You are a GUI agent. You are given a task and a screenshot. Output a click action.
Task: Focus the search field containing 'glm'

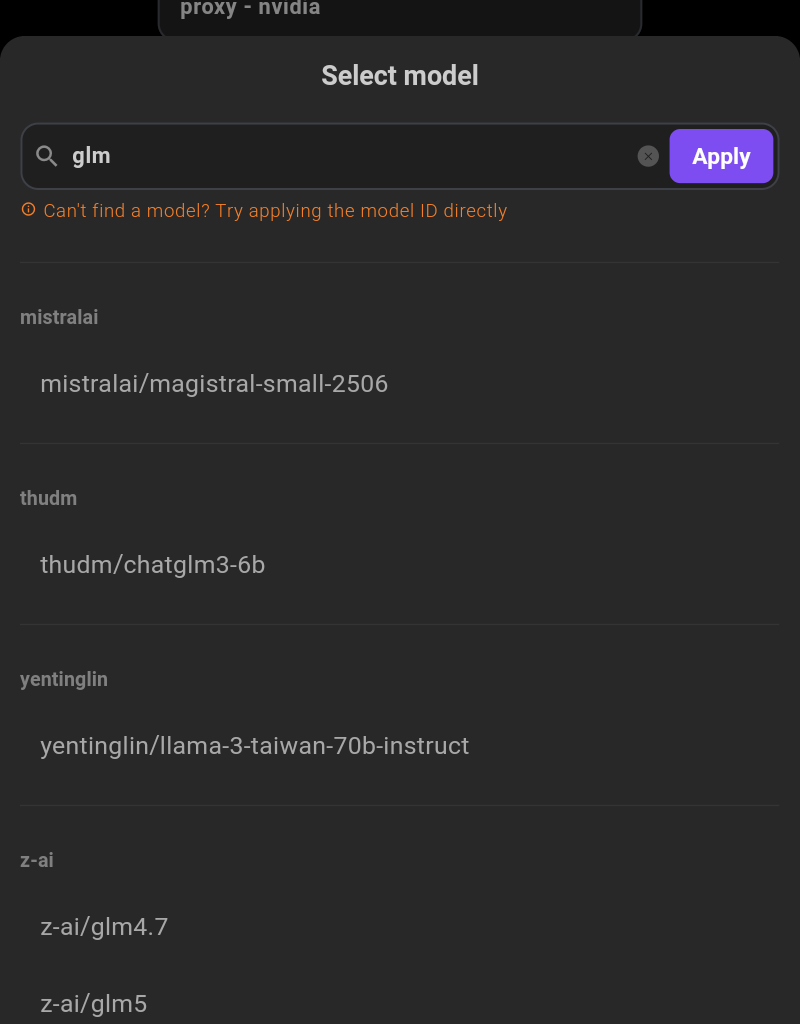pyautogui.click(x=350, y=156)
